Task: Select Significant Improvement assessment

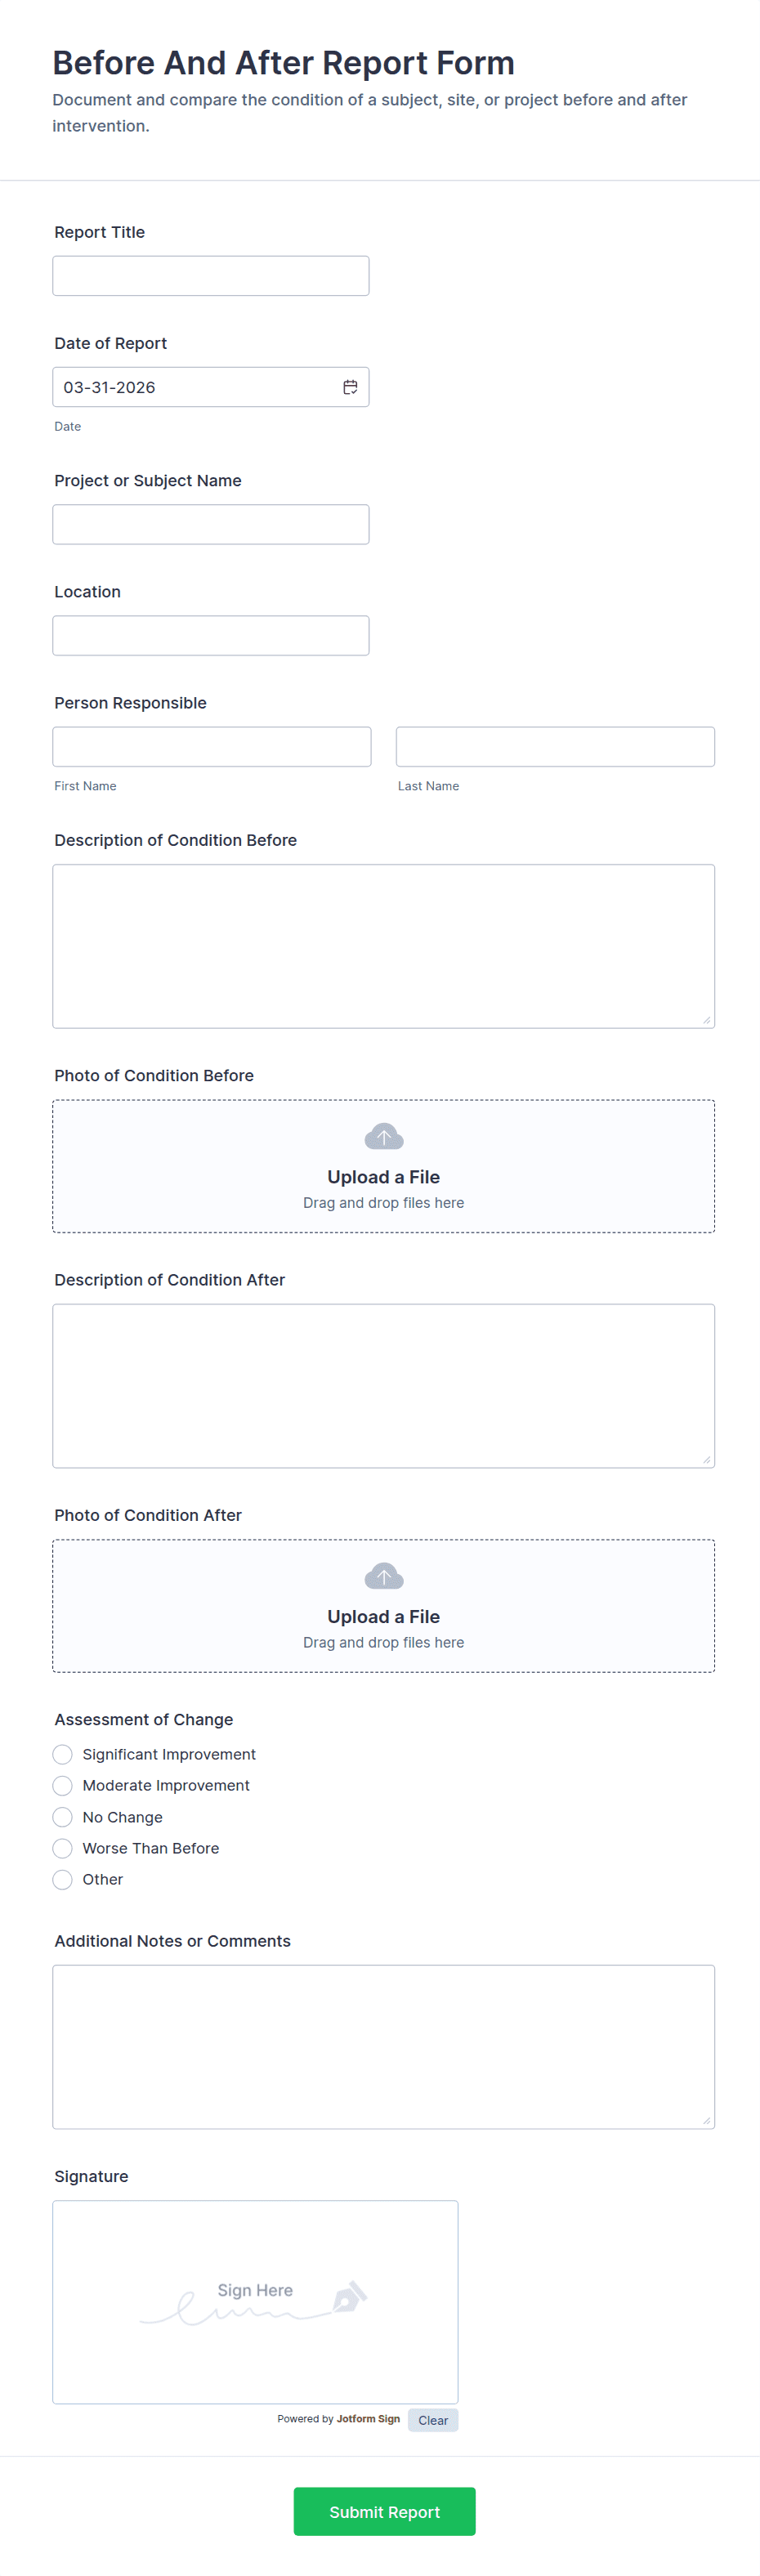Action: click(x=62, y=1754)
